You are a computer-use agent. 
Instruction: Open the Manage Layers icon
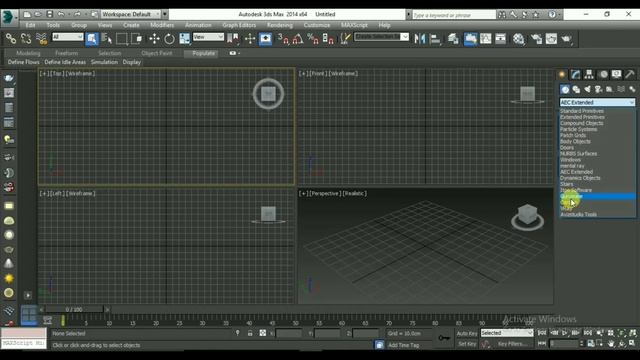453,39
